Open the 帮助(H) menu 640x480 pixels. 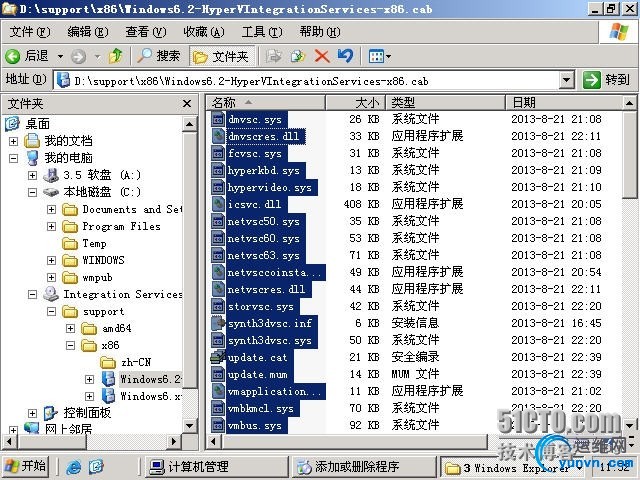pos(320,31)
